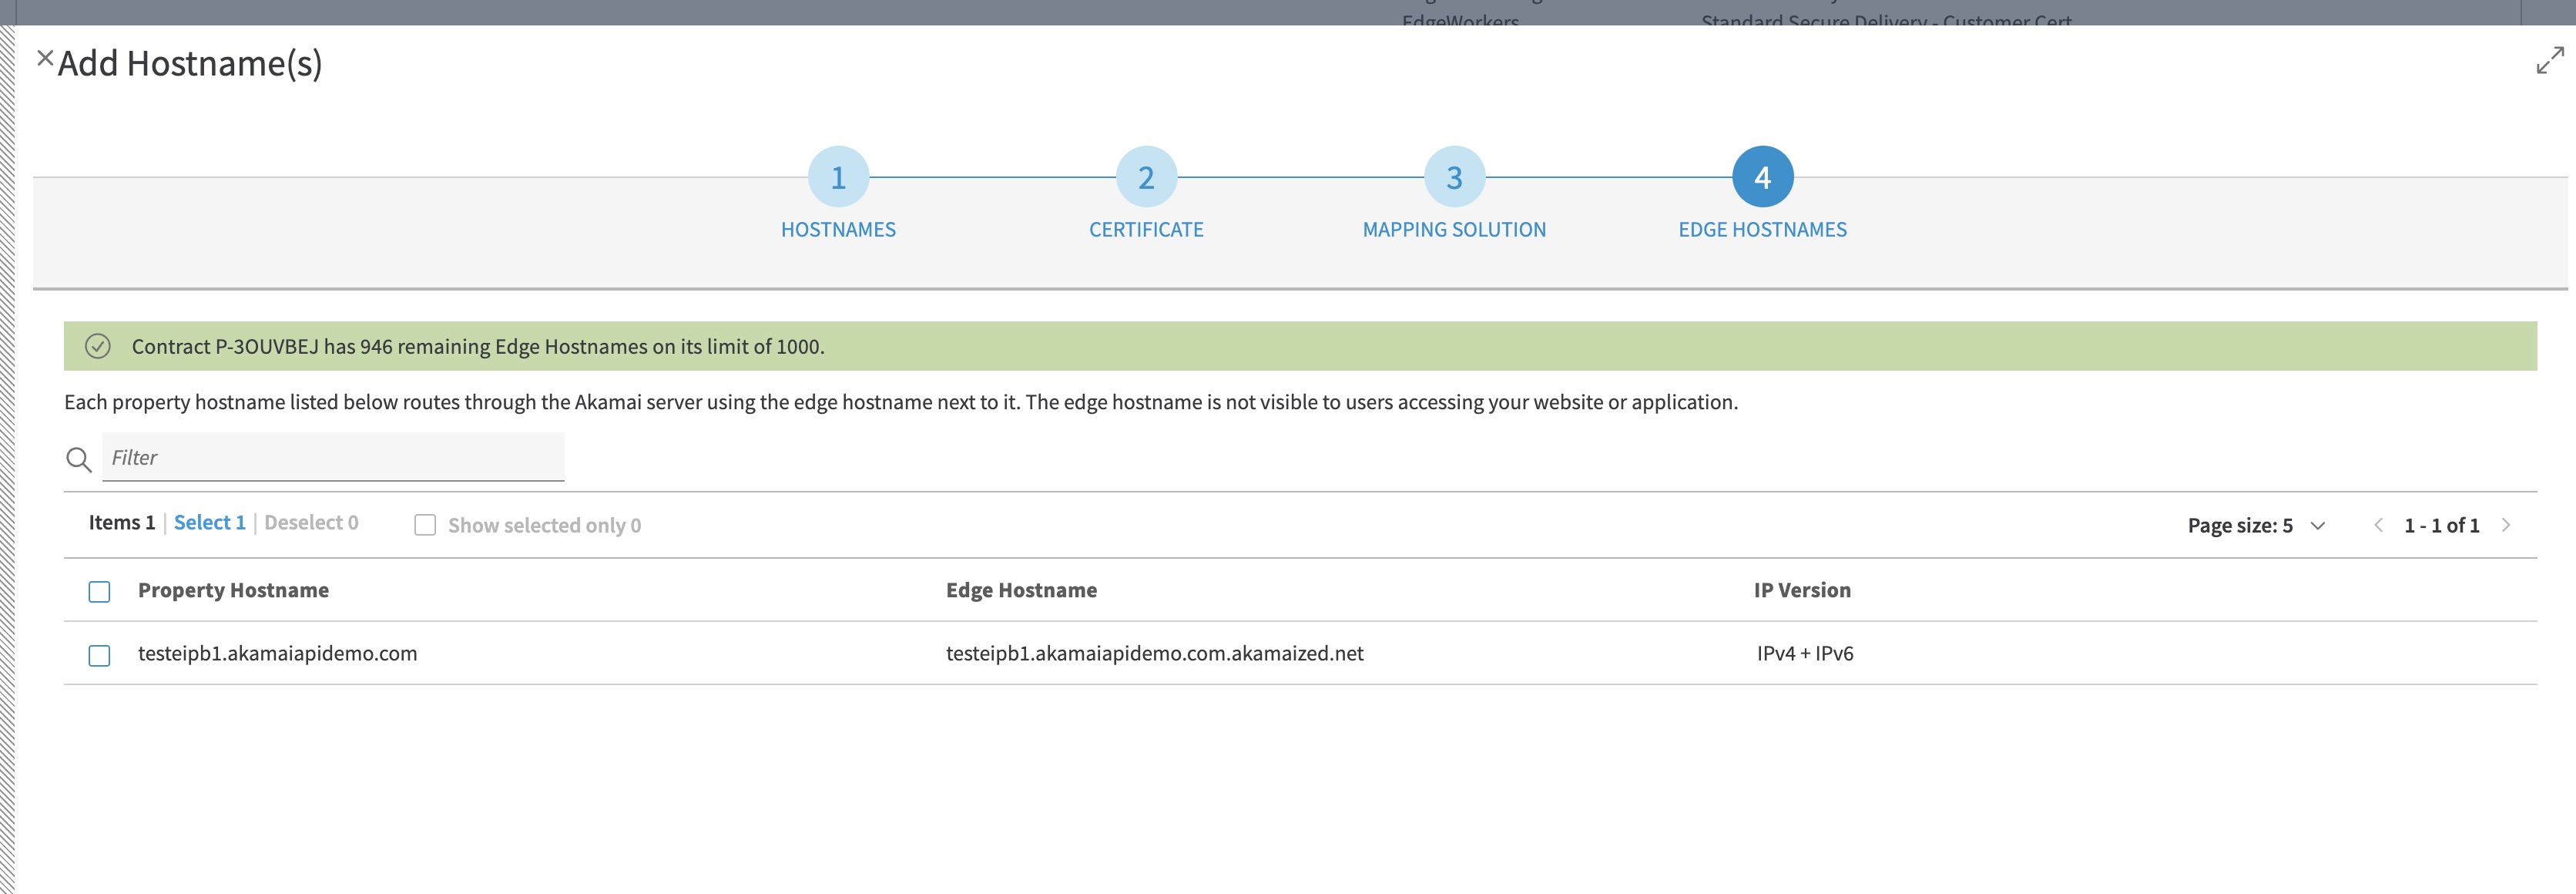Viewport: 2576px width, 894px height.
Task: Open the Page size dropdown
Action: click(x=2256, y=525)
